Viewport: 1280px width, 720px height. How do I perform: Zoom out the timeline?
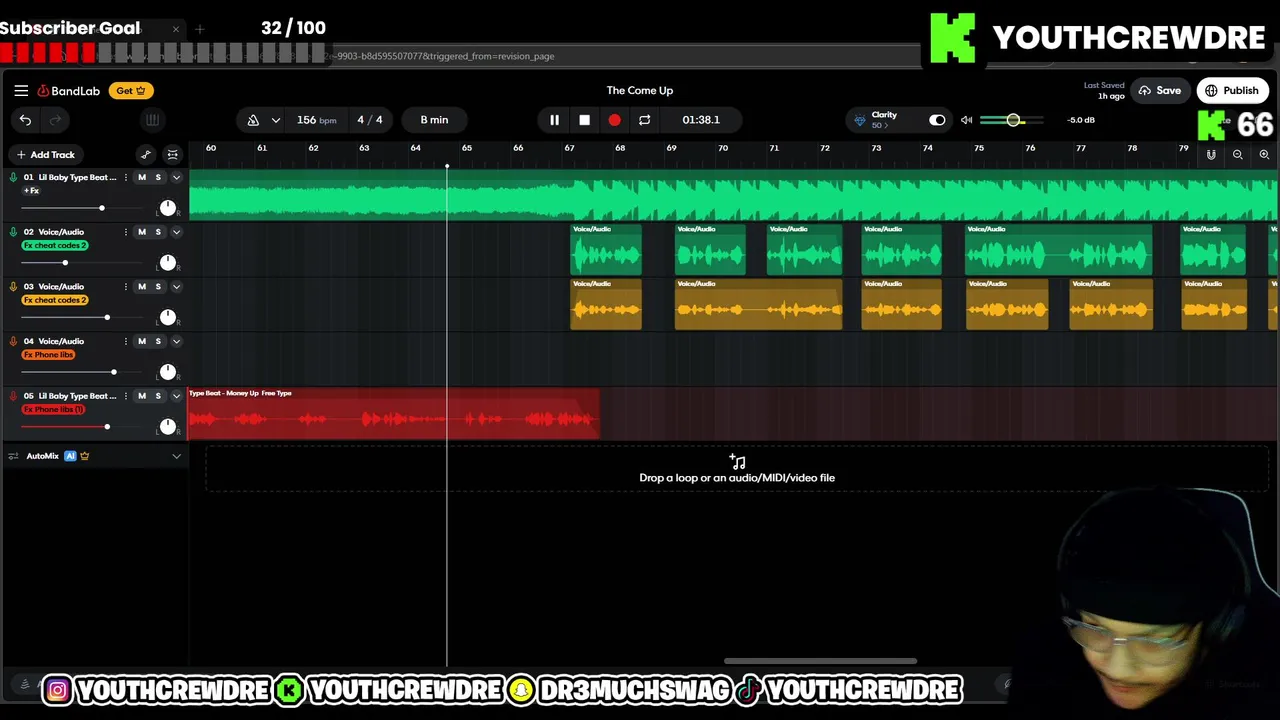1238,155
